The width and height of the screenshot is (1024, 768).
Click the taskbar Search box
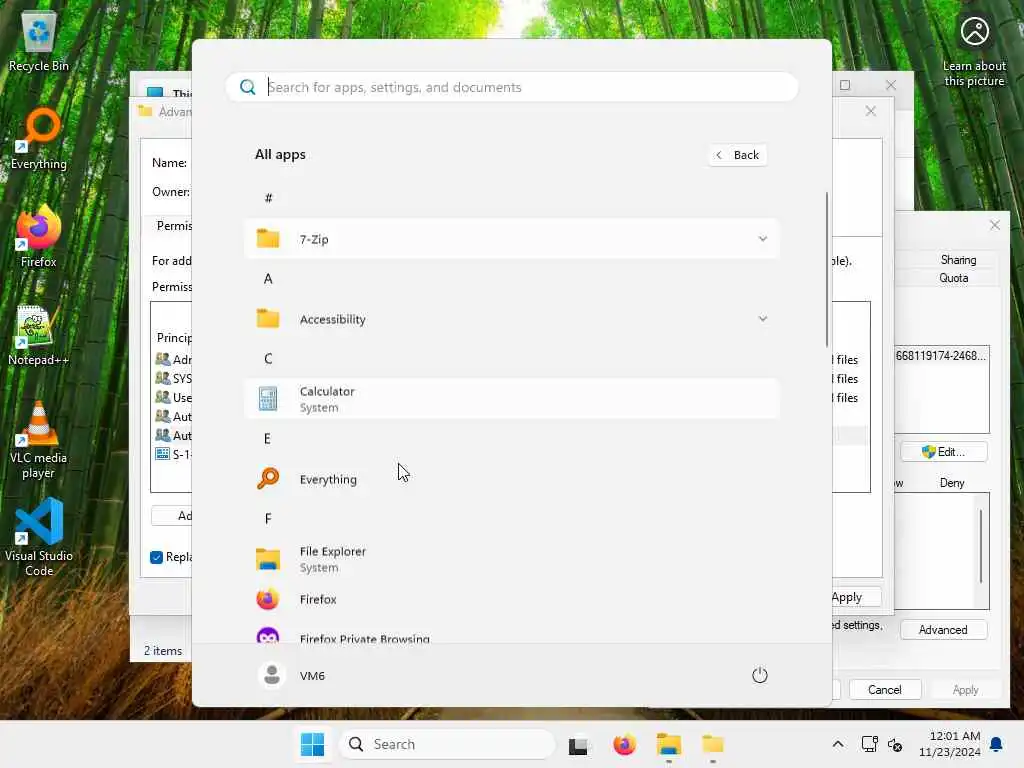(447, 744)
